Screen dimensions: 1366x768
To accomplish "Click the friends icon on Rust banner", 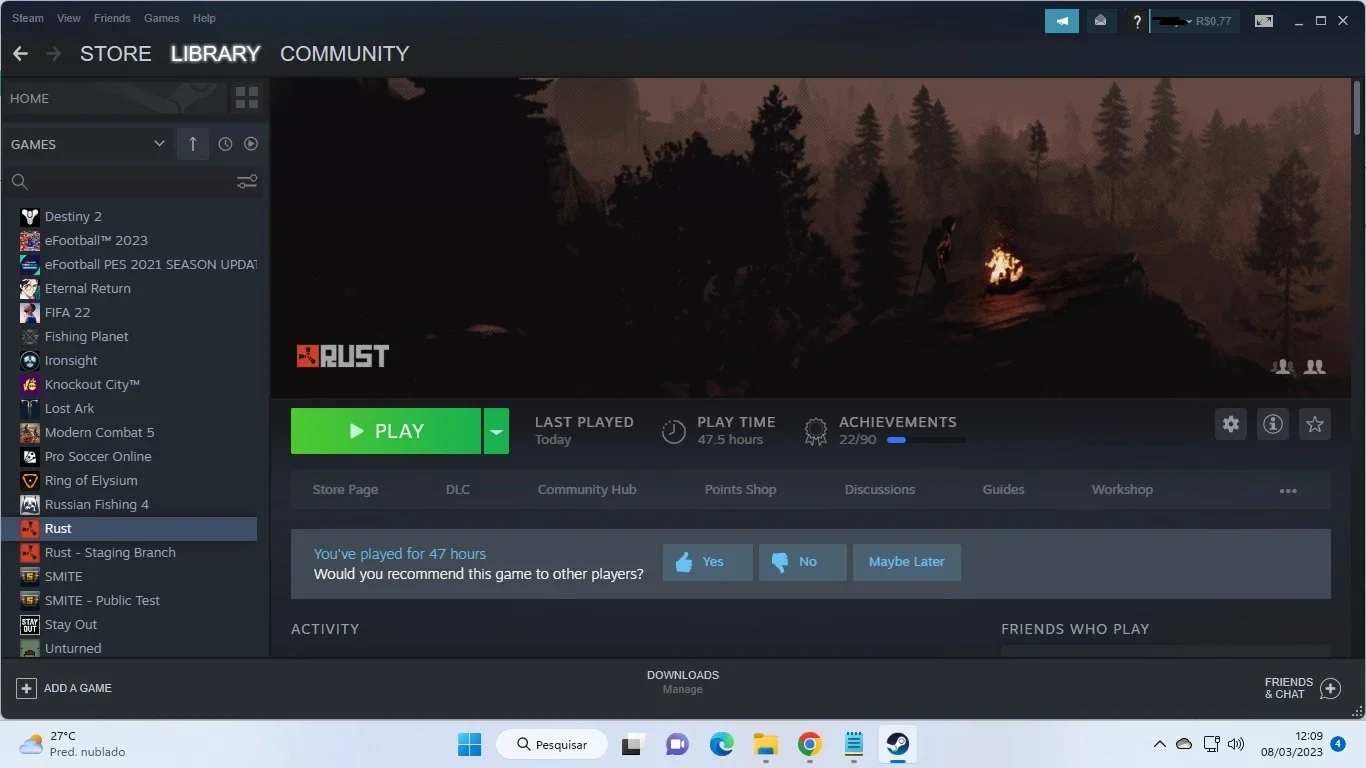I will (x=1315, y=367).
